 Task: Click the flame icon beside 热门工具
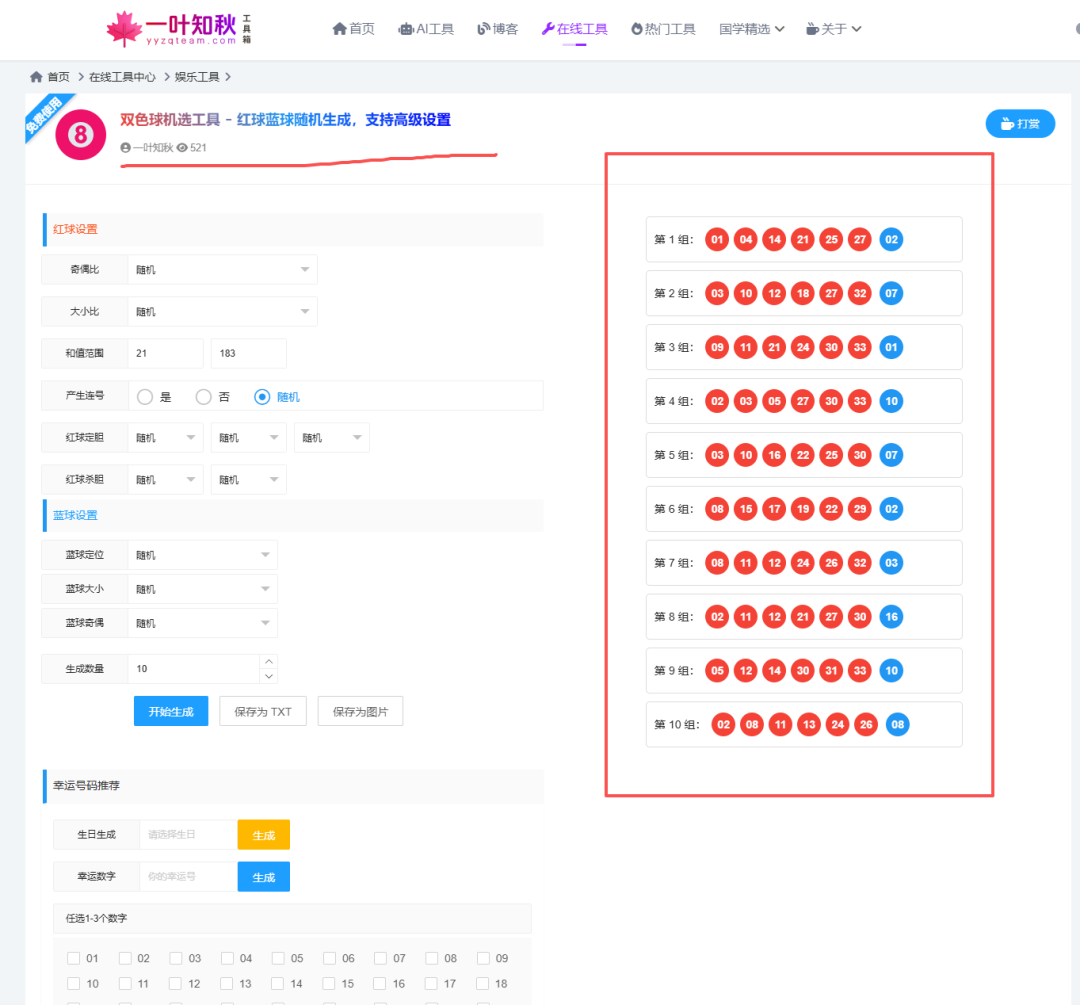[636, 28]
